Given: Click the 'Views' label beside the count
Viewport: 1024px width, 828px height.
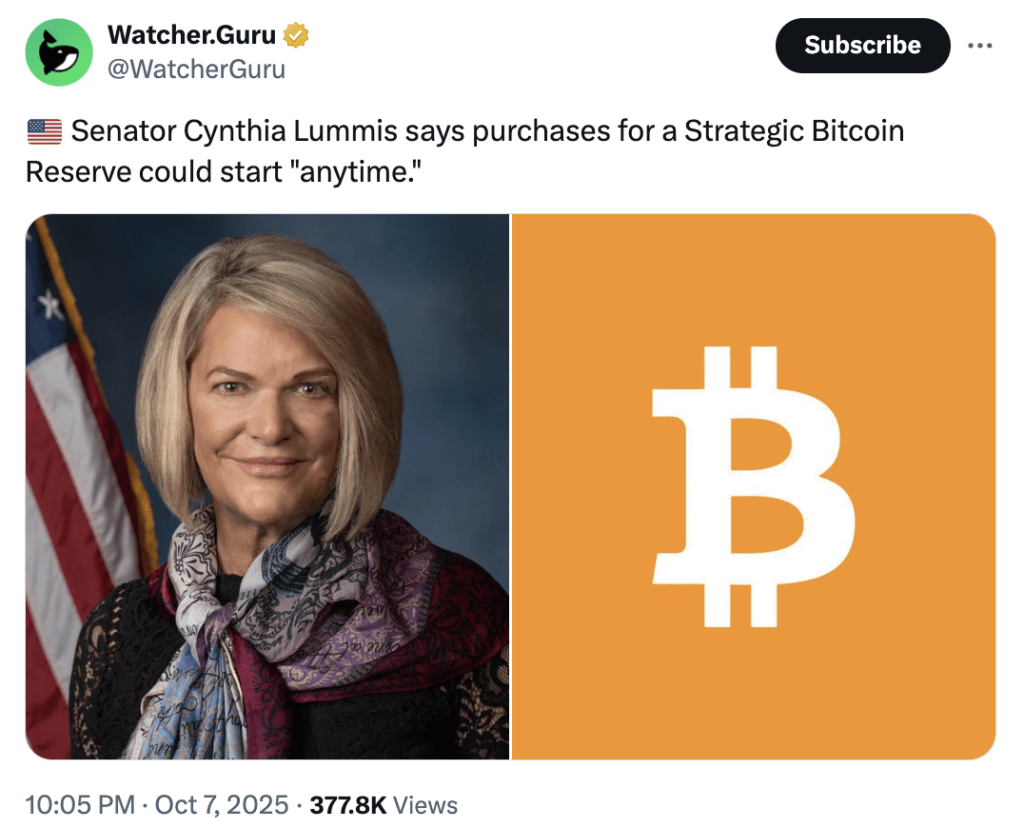Looking at the screenshot, I should (x=425, y=805).
